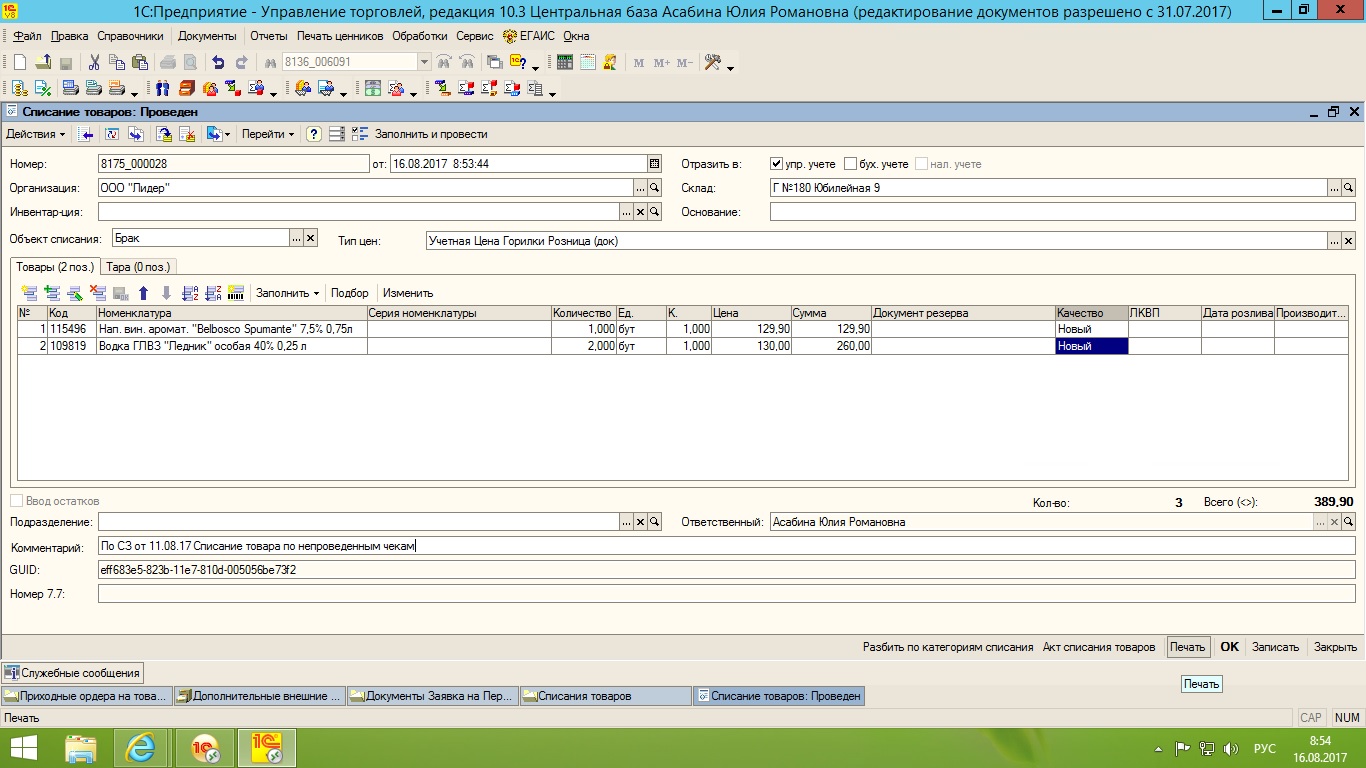This screenshot has width=1366, height=768.
Task: Click the Undo arrow icon
Action: click(218, 62)
